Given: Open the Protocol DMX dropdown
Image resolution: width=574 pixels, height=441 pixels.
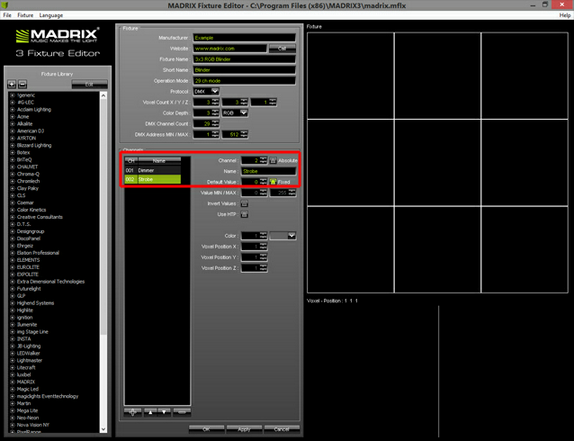Looking at the screenshot, I should pyautogui.click(x=206, y=91).
